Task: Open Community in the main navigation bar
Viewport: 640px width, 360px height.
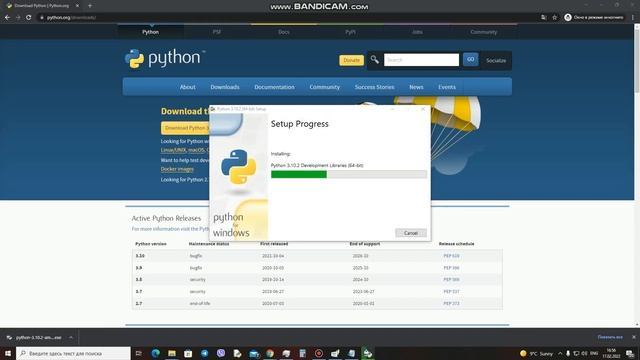Action: click(324, 87)
